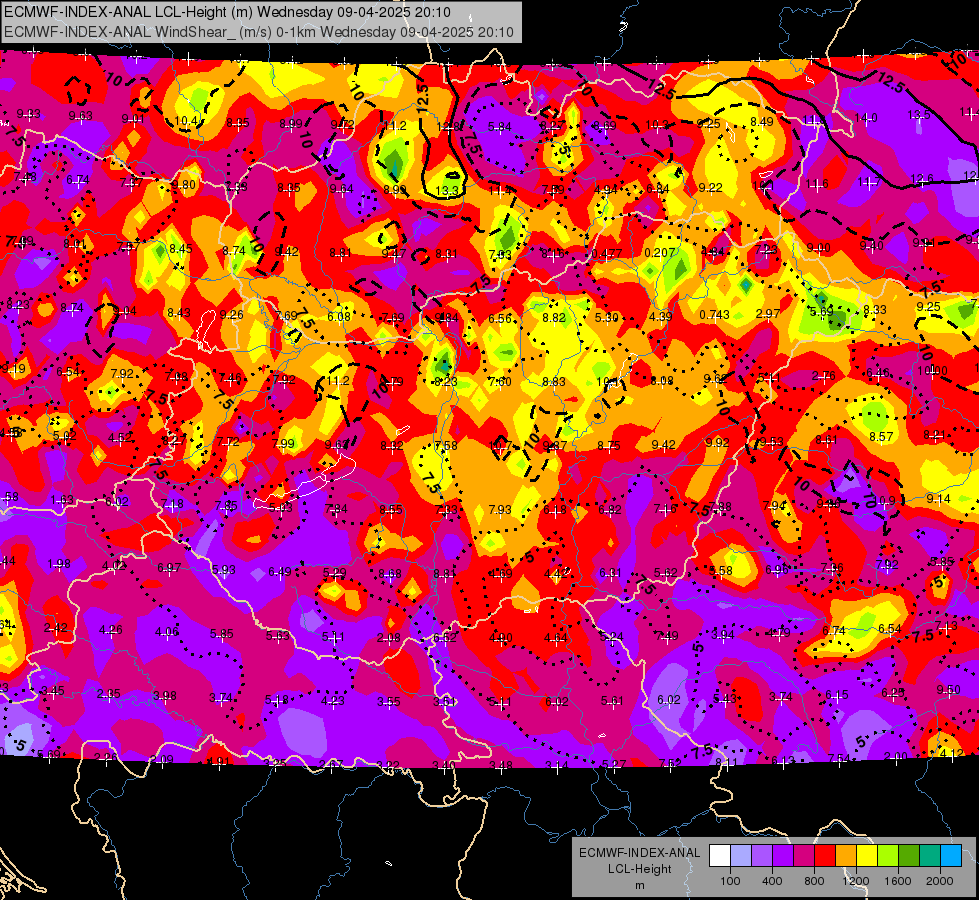Image resolution: width=979 pixels, height=900 pixels.
Task: Click the teal legend swatch left of 2000
Action: click(x=930, y=856)
